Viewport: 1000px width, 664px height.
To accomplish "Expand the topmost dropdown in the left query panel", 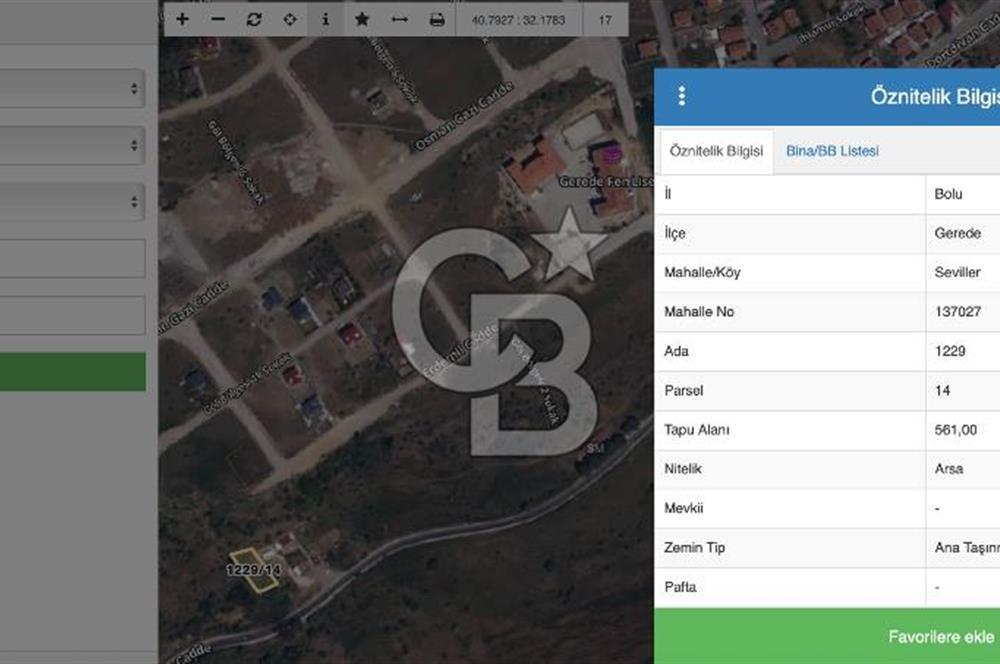I will pyautogui.click(x=72, y=89).
